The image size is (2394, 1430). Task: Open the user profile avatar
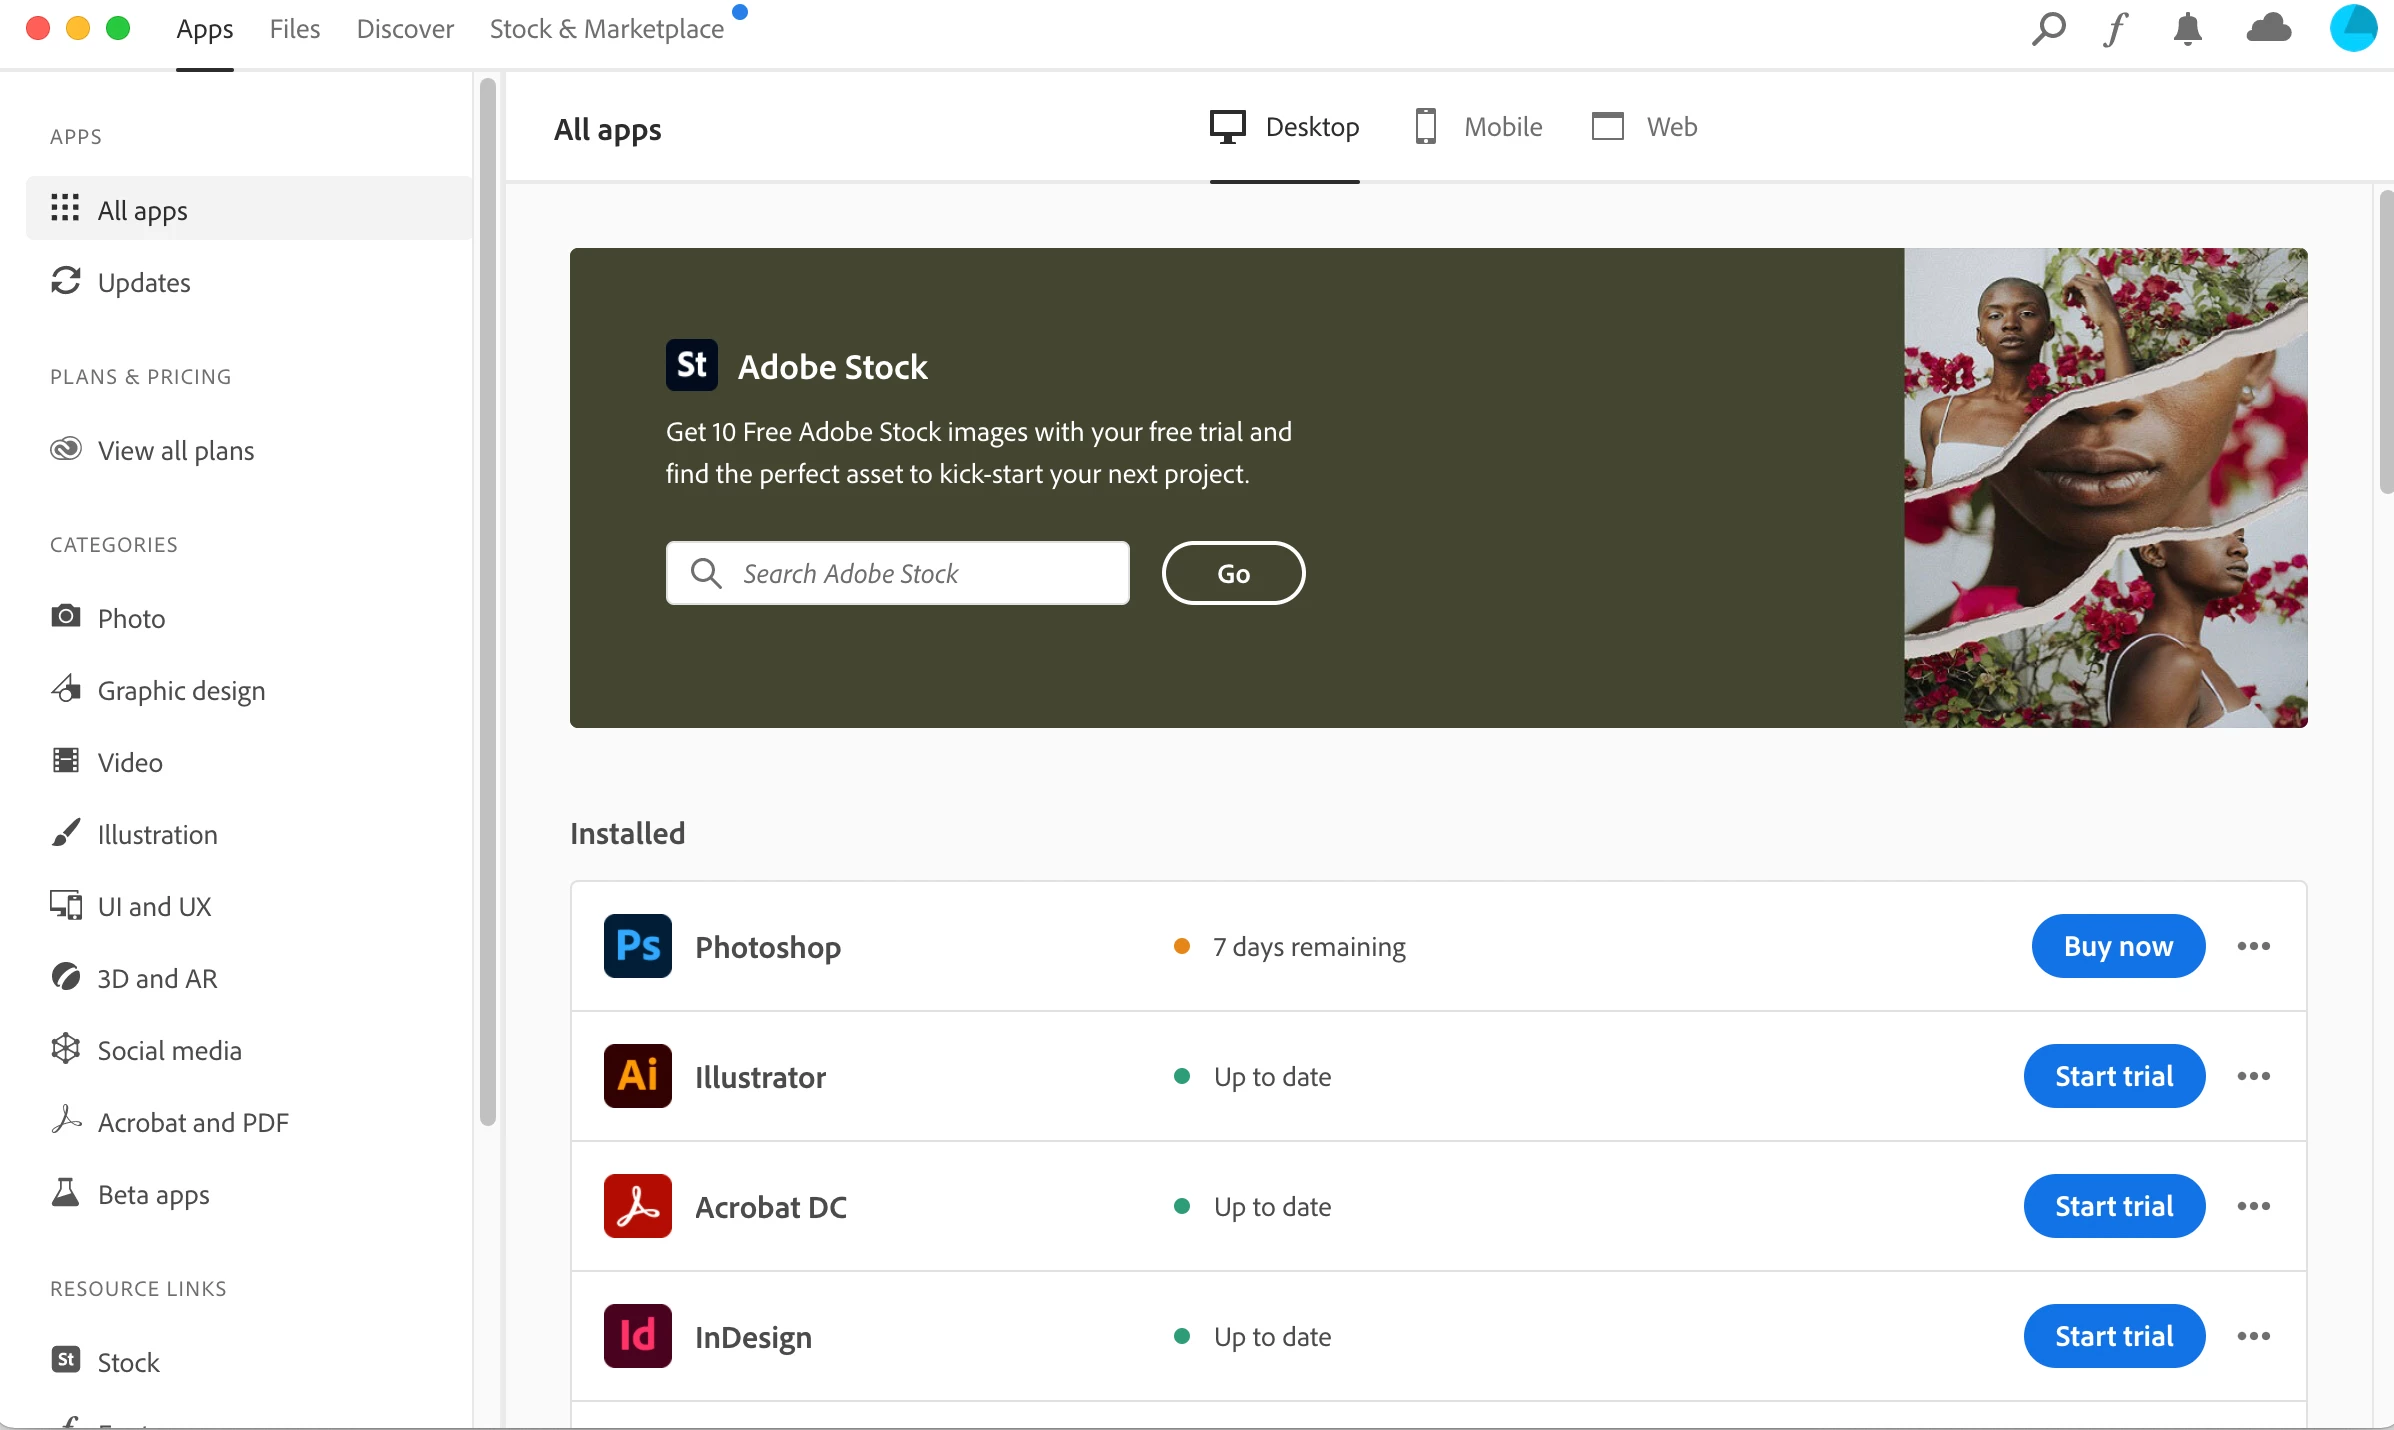[x=2353, y=28]
